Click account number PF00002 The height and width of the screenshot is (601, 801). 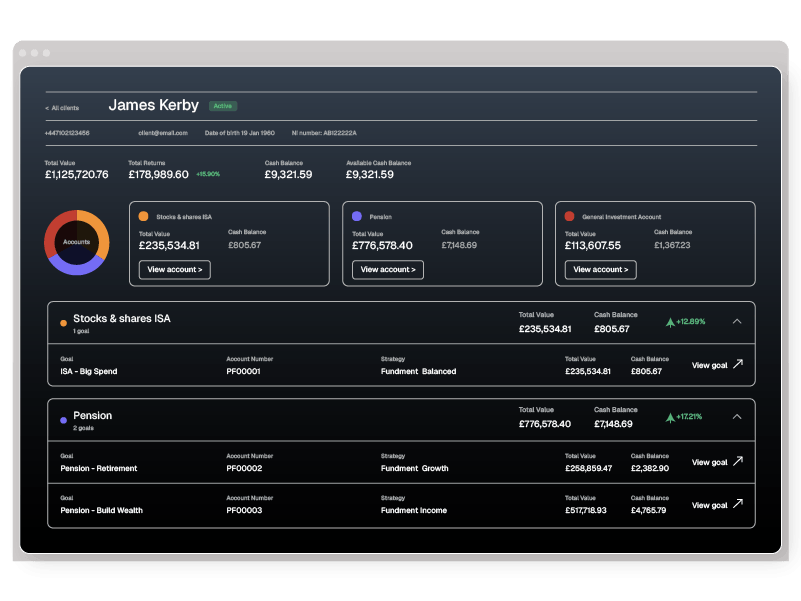pyautogui.click(x=244, y=469)
